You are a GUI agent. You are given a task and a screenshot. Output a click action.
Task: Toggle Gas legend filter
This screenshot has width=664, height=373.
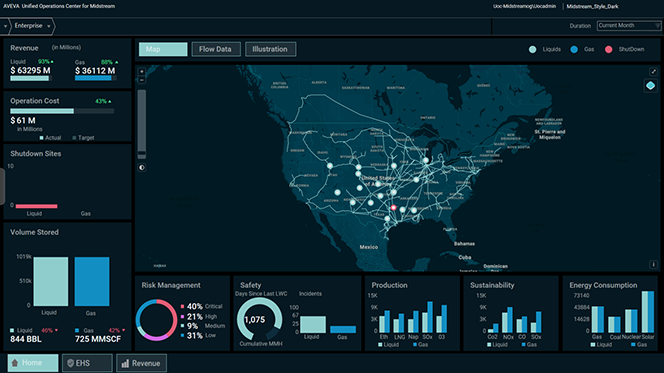[582, 50]
